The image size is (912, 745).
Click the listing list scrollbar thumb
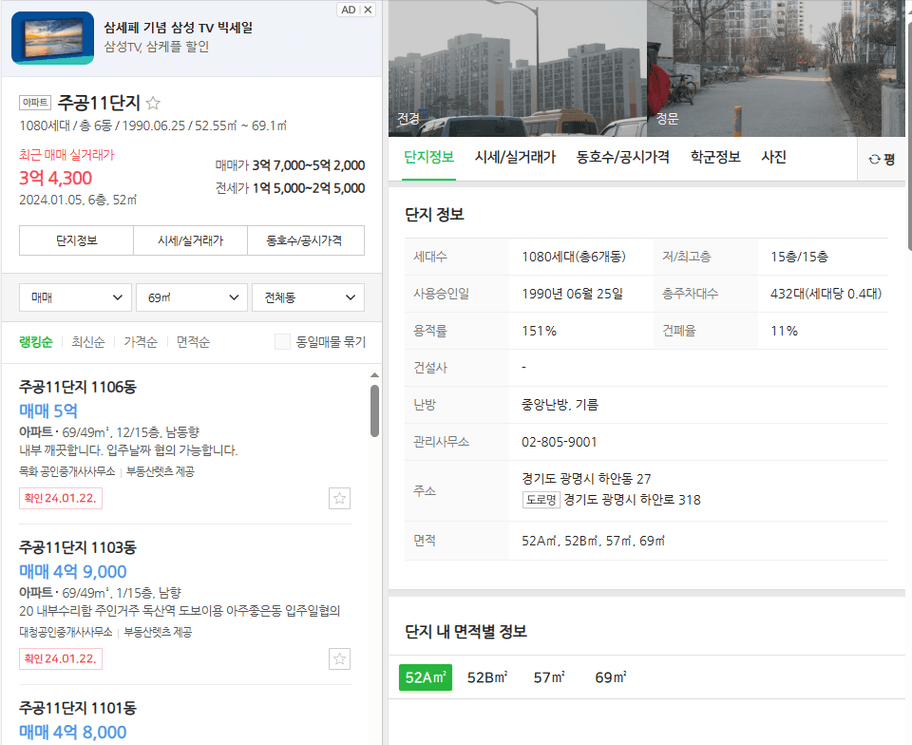point(375,411)
